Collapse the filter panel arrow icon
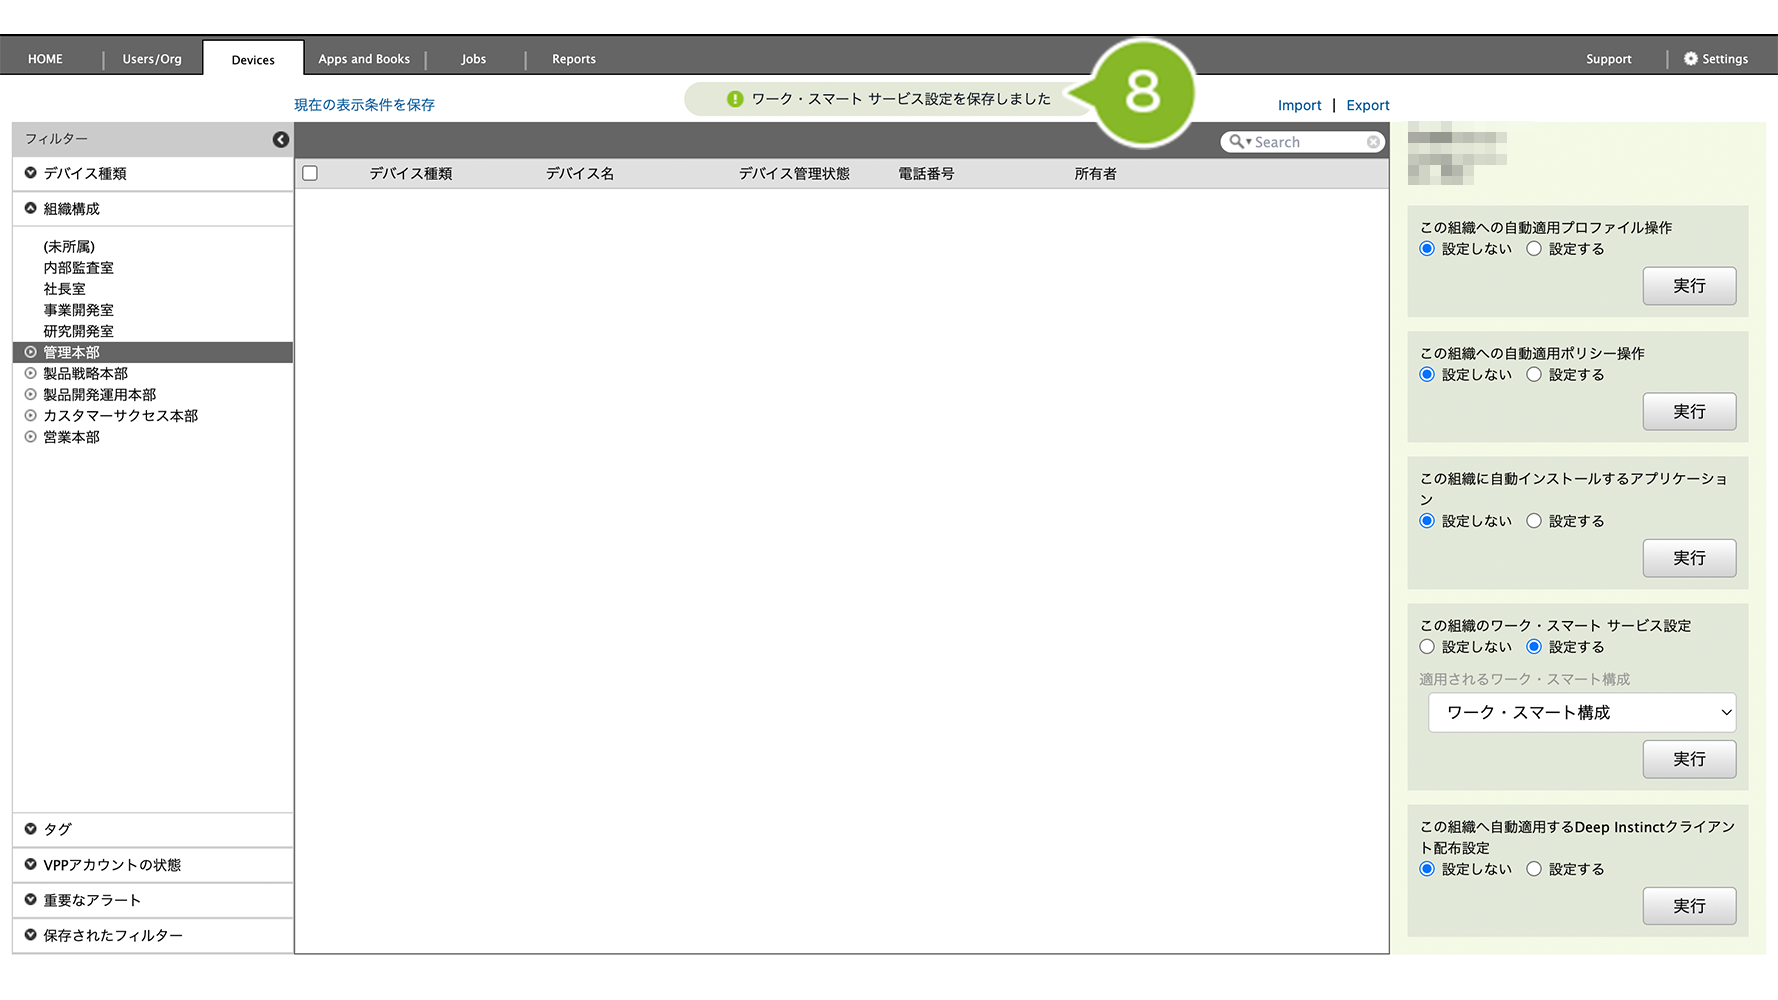 coord(281,140)
